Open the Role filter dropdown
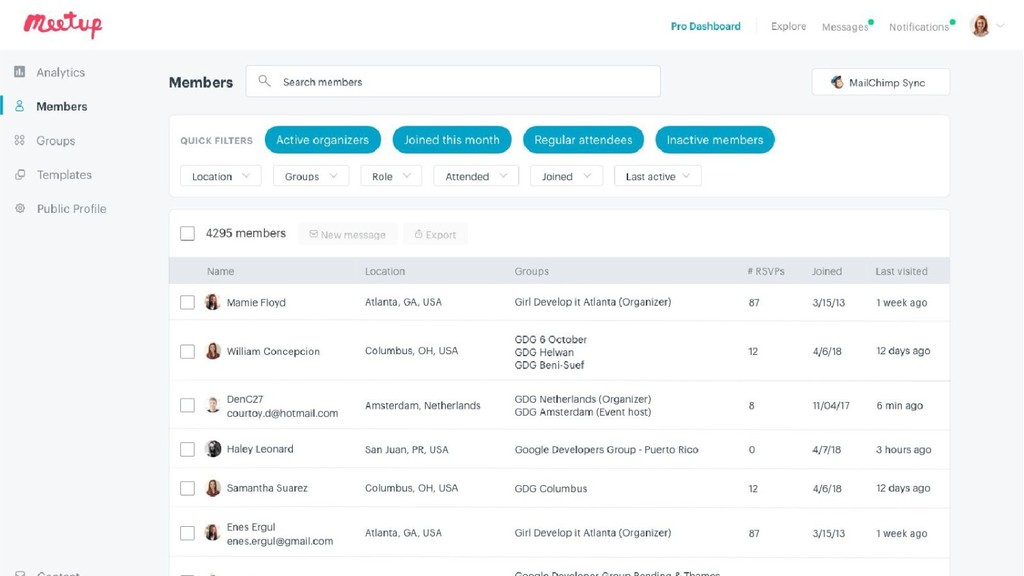The image size is (1024, 576). coord(391,177)
